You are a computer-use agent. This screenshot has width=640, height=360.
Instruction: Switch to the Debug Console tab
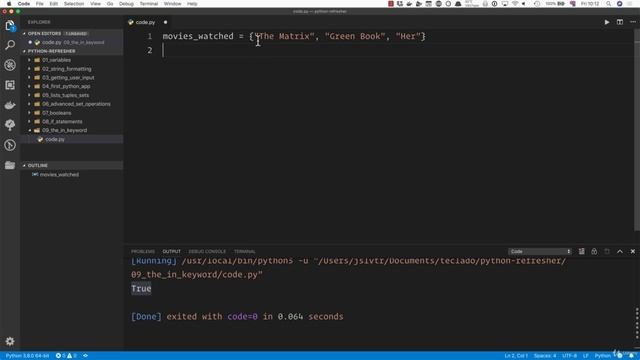tap(207, 251)
